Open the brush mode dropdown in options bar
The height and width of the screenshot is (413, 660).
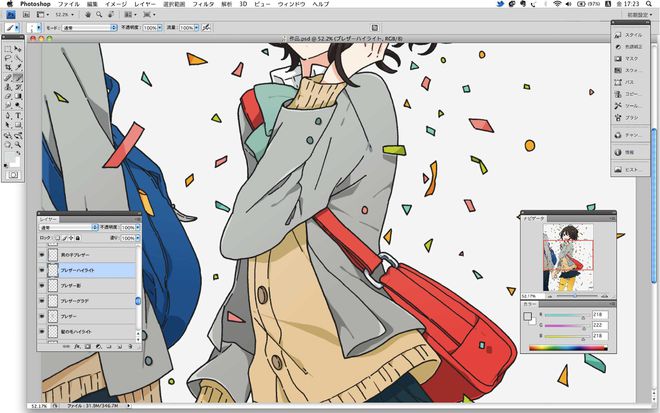click(x=89, y=27)
